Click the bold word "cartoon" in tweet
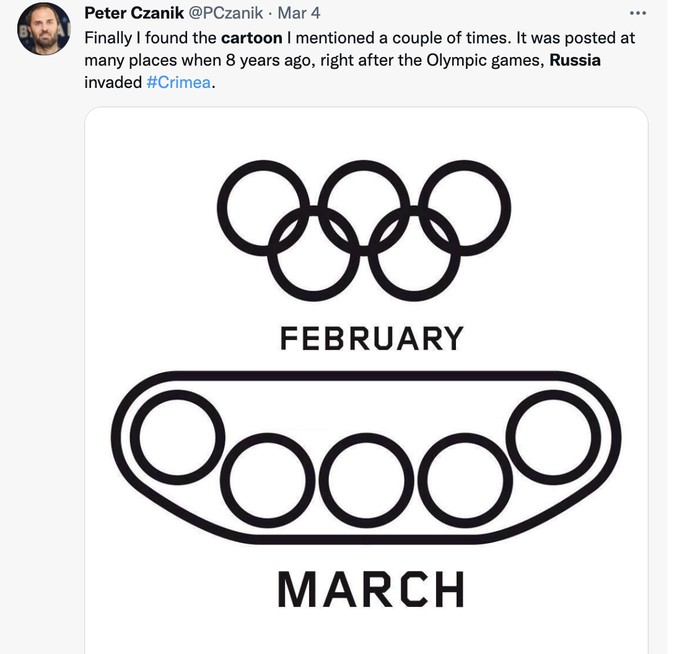 (x=251, y=38)
